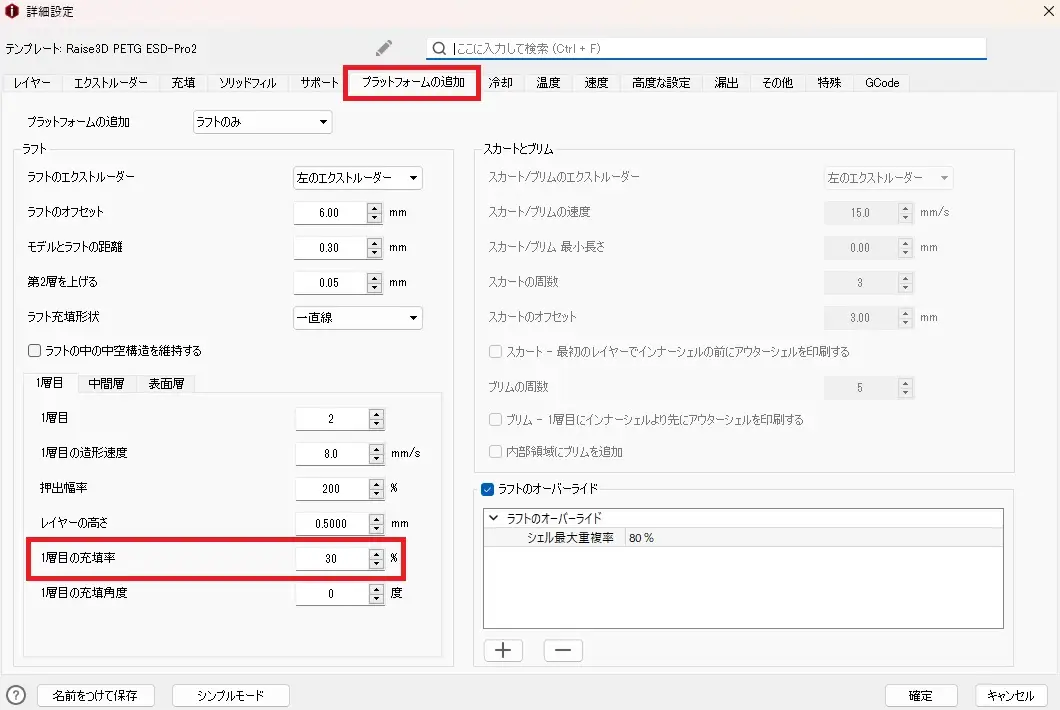
Task: Click the search magnifier icon
Action: pyautogui.click(x=439, y=48)
